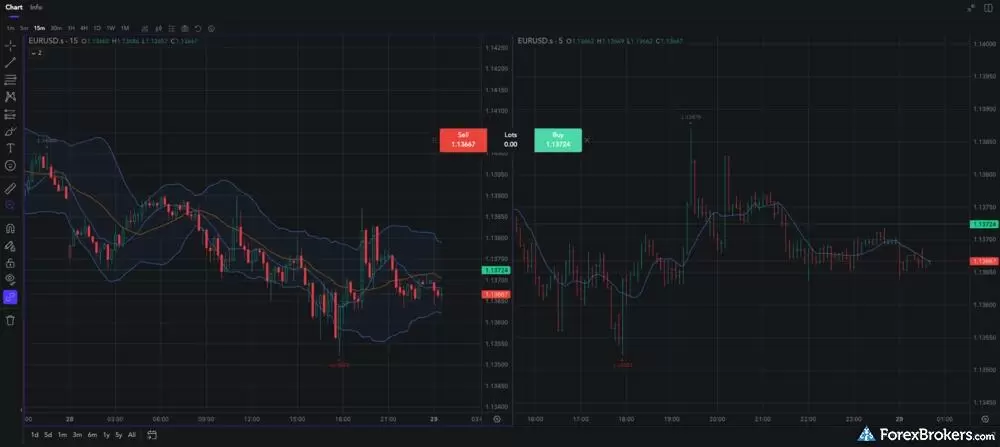Change timeframe to 1W
The width and height of the screenshot is (1000, 447).
click(111, 28)
